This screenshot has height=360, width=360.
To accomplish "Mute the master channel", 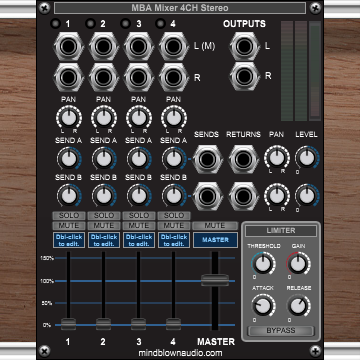I will point(215,226).
